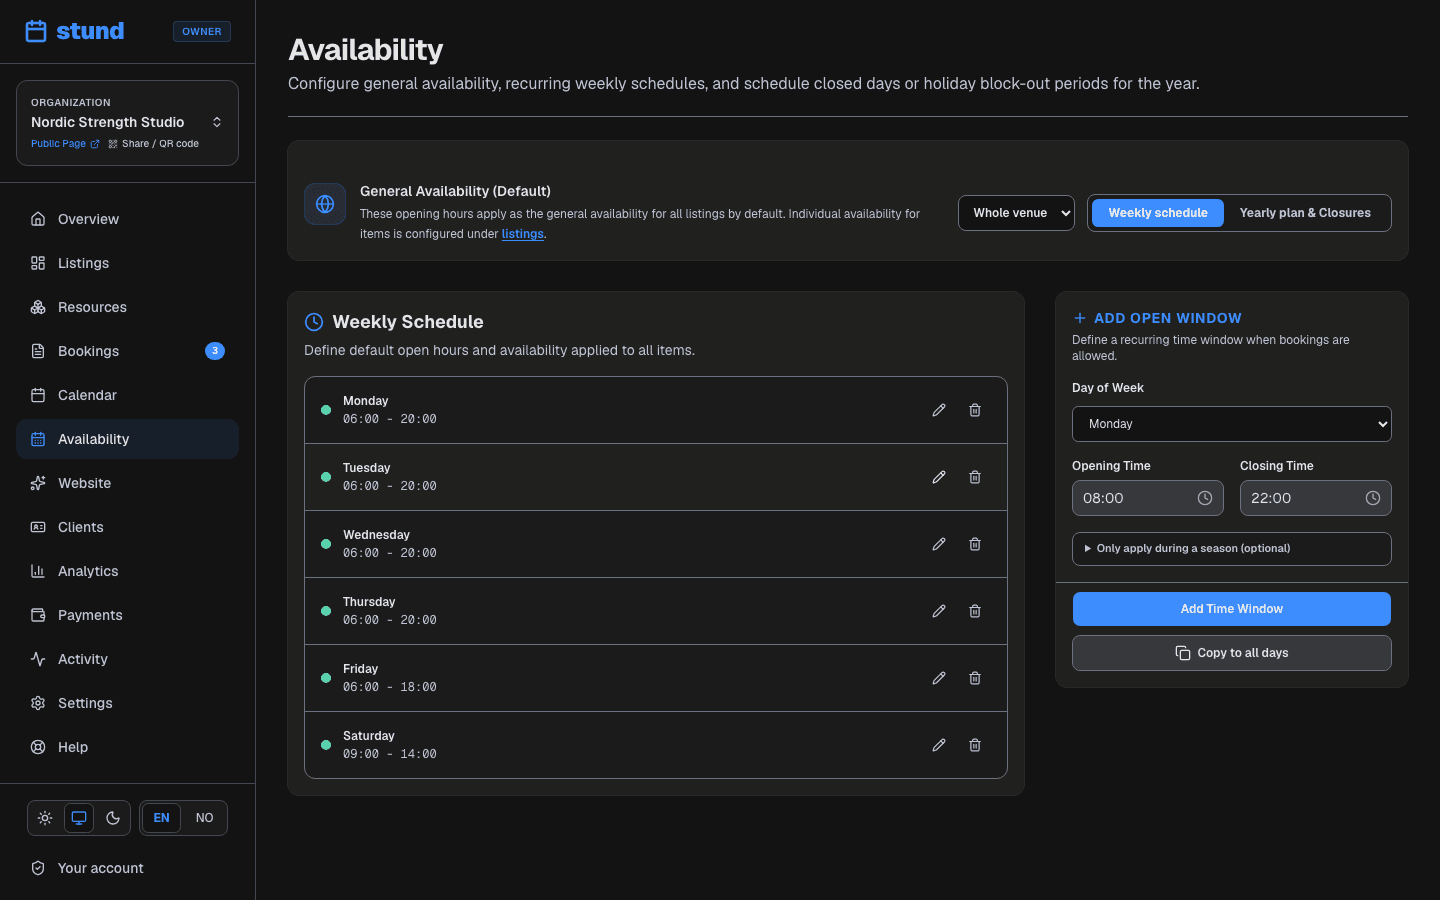The height and width of the screenshot is (900, 1440).
Task: Click the Opening Time field showing 08:00
Action: 1148,498
